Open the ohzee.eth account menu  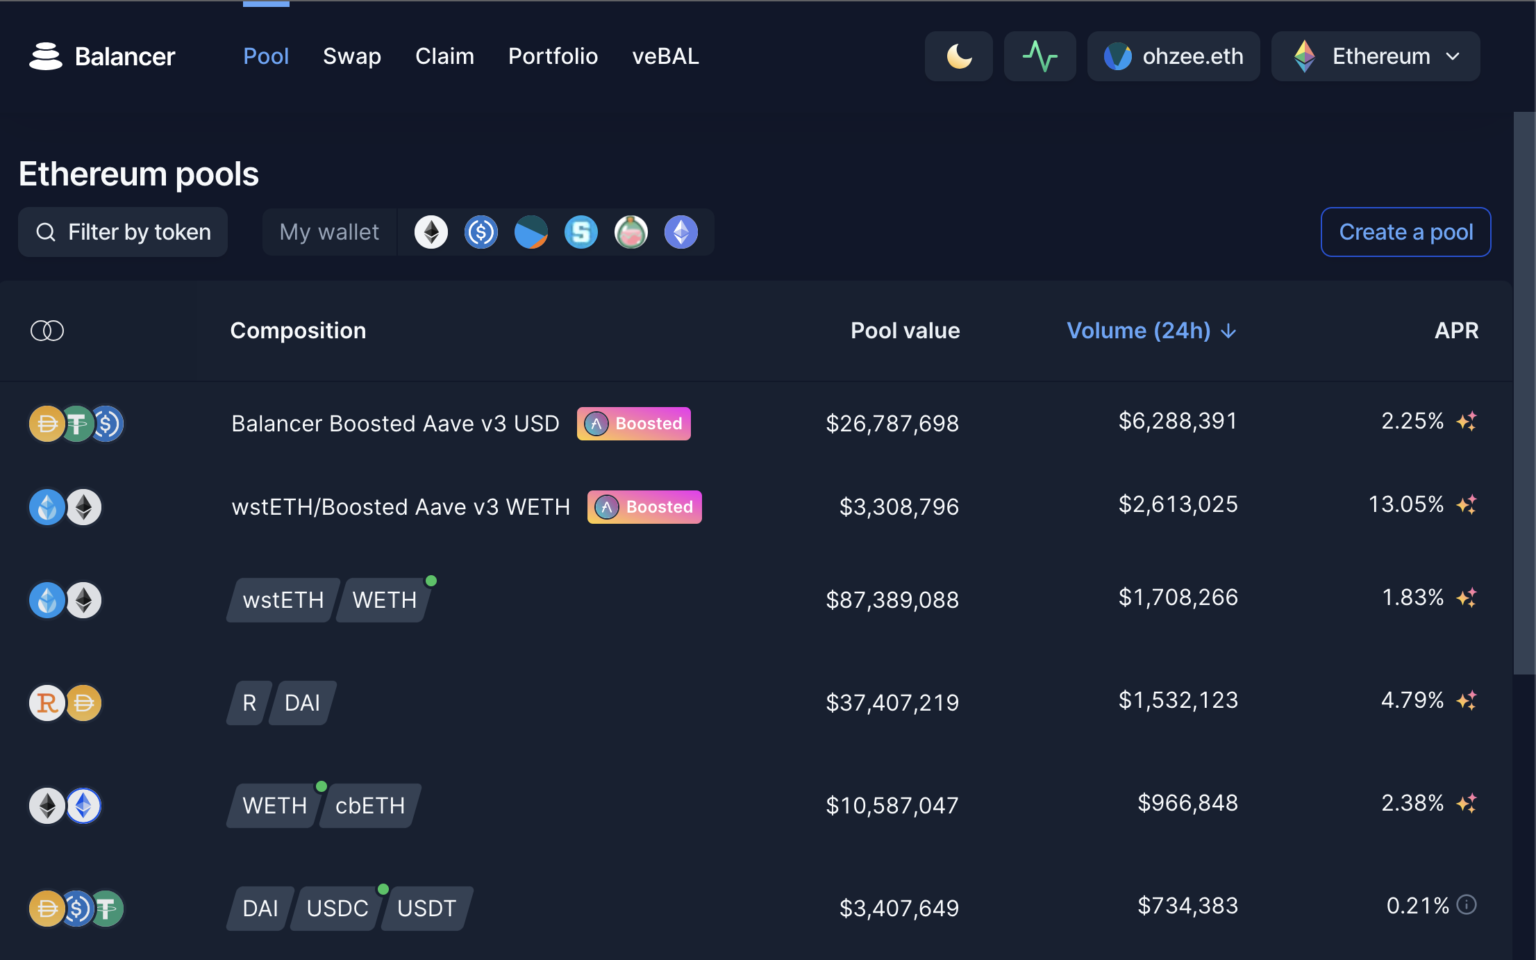(1173, 56)
